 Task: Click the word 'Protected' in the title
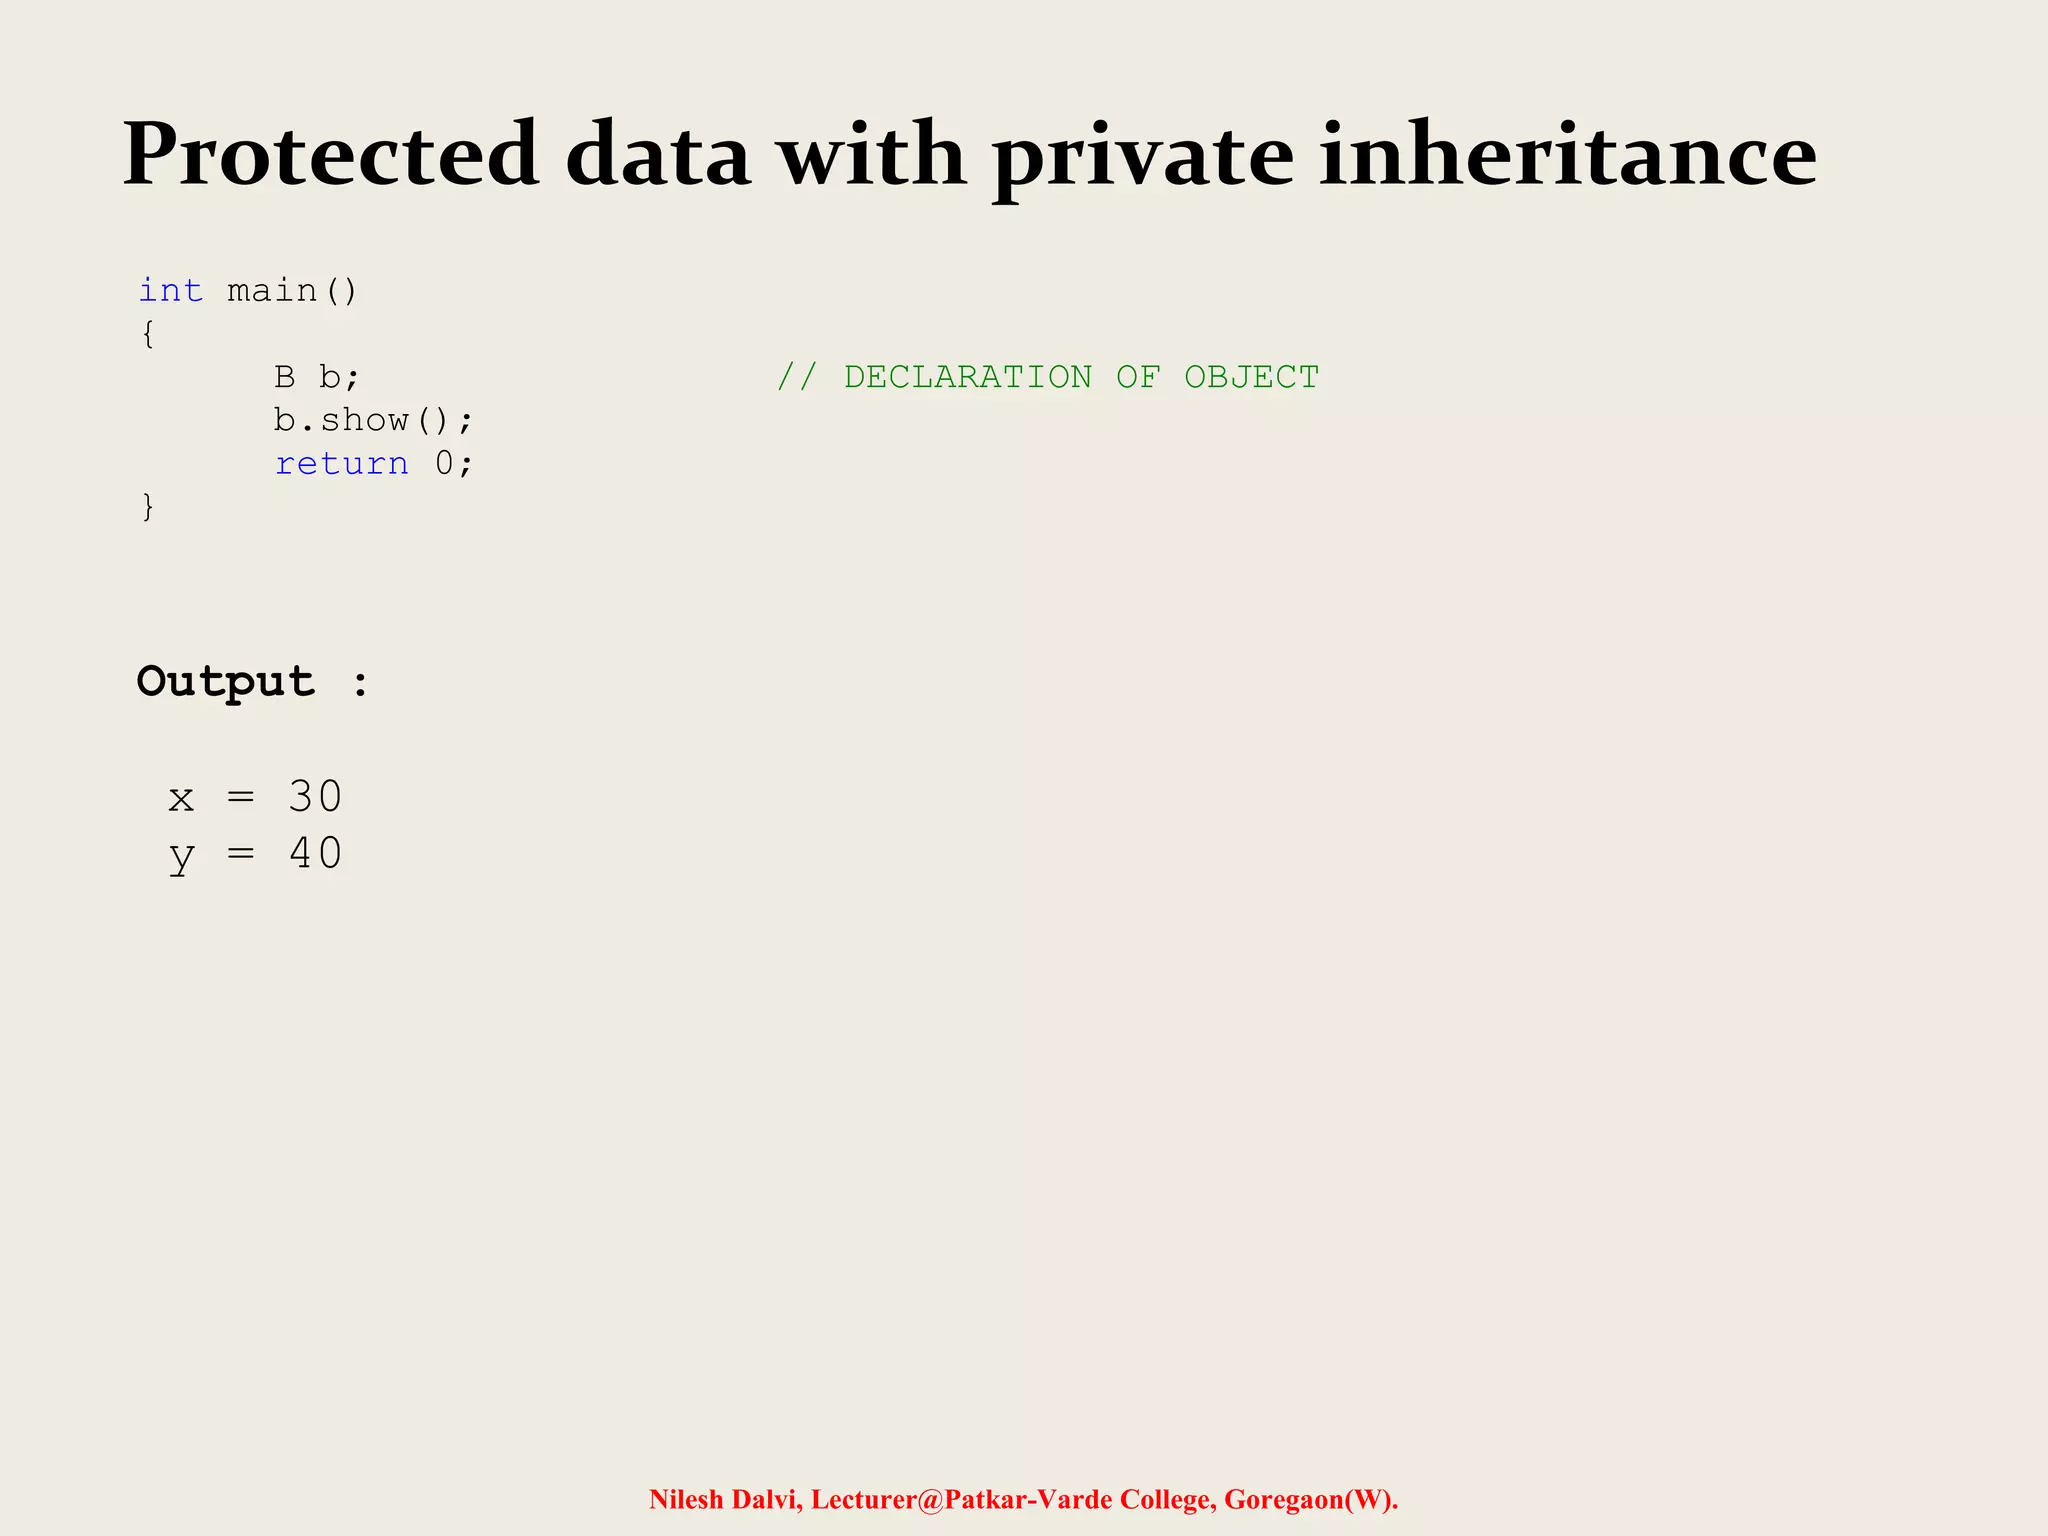point(331,156)
